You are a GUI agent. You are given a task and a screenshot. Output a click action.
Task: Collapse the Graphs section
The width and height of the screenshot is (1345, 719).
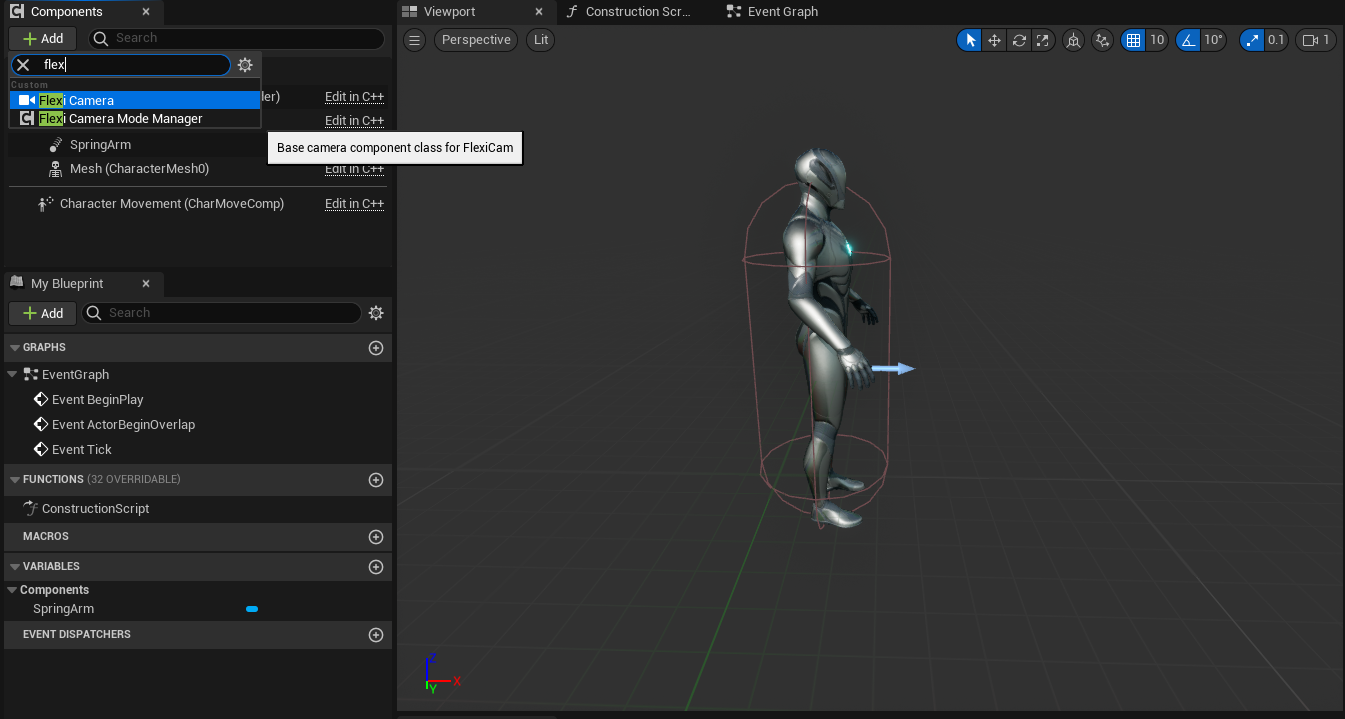coord(14,348)
